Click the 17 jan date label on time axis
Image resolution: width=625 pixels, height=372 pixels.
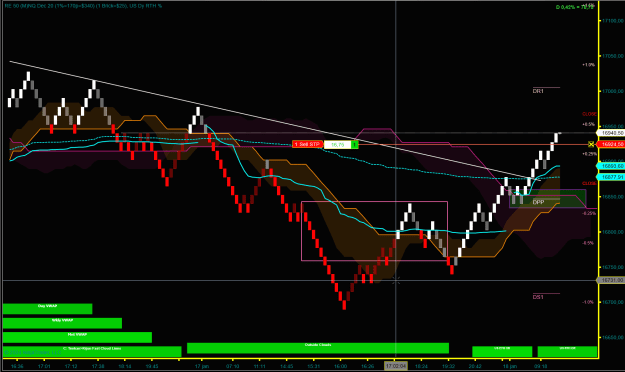(202, 366)
